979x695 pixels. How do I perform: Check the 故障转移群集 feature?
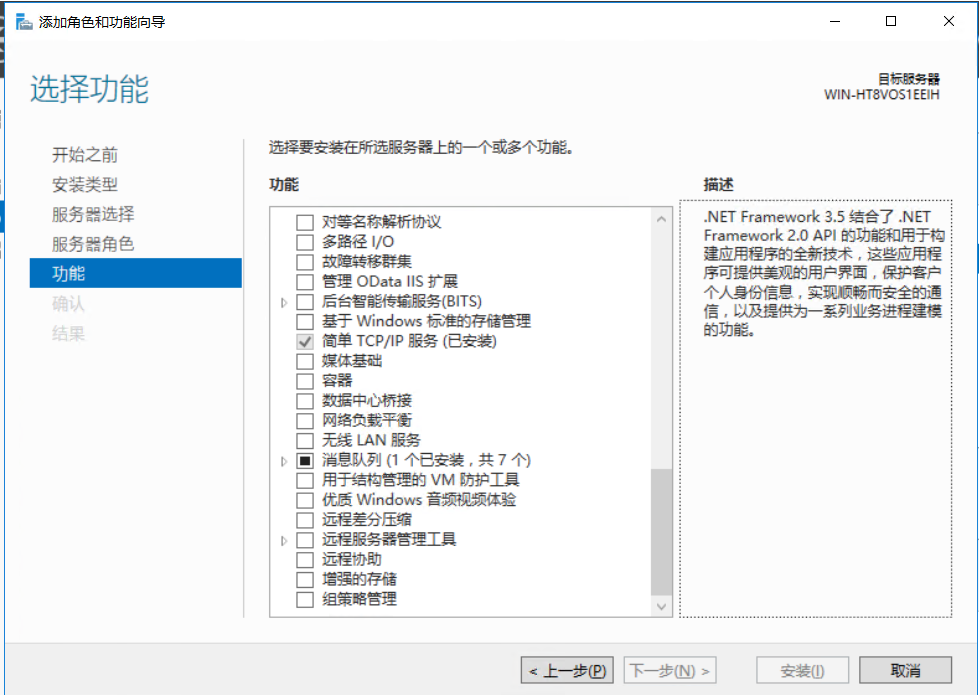point(303,261)
